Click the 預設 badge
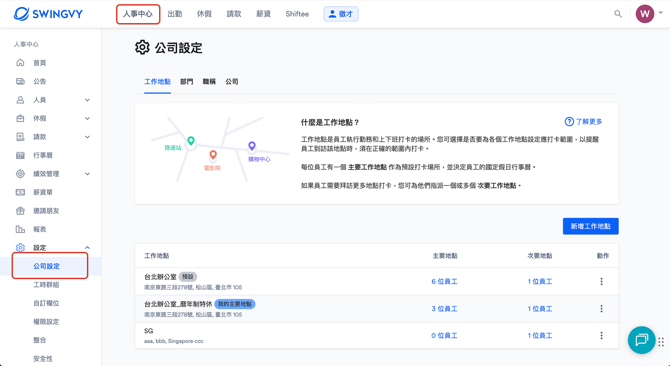This screenshot has height=366, width=670. click(188, 277)
